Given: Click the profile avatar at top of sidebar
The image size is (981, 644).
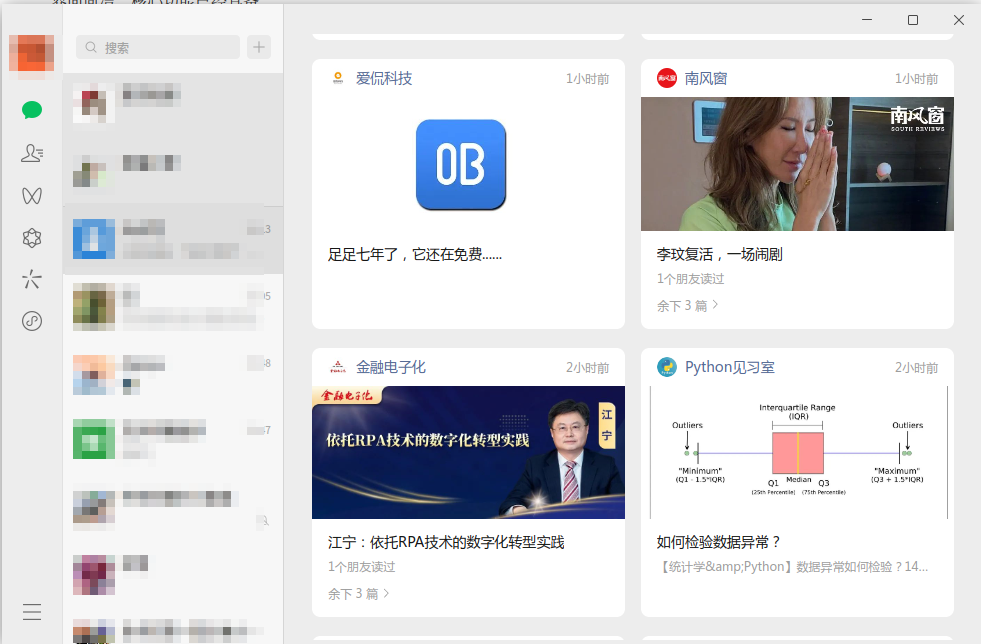Looking at the screenshot, I should (x=31, y=53).
